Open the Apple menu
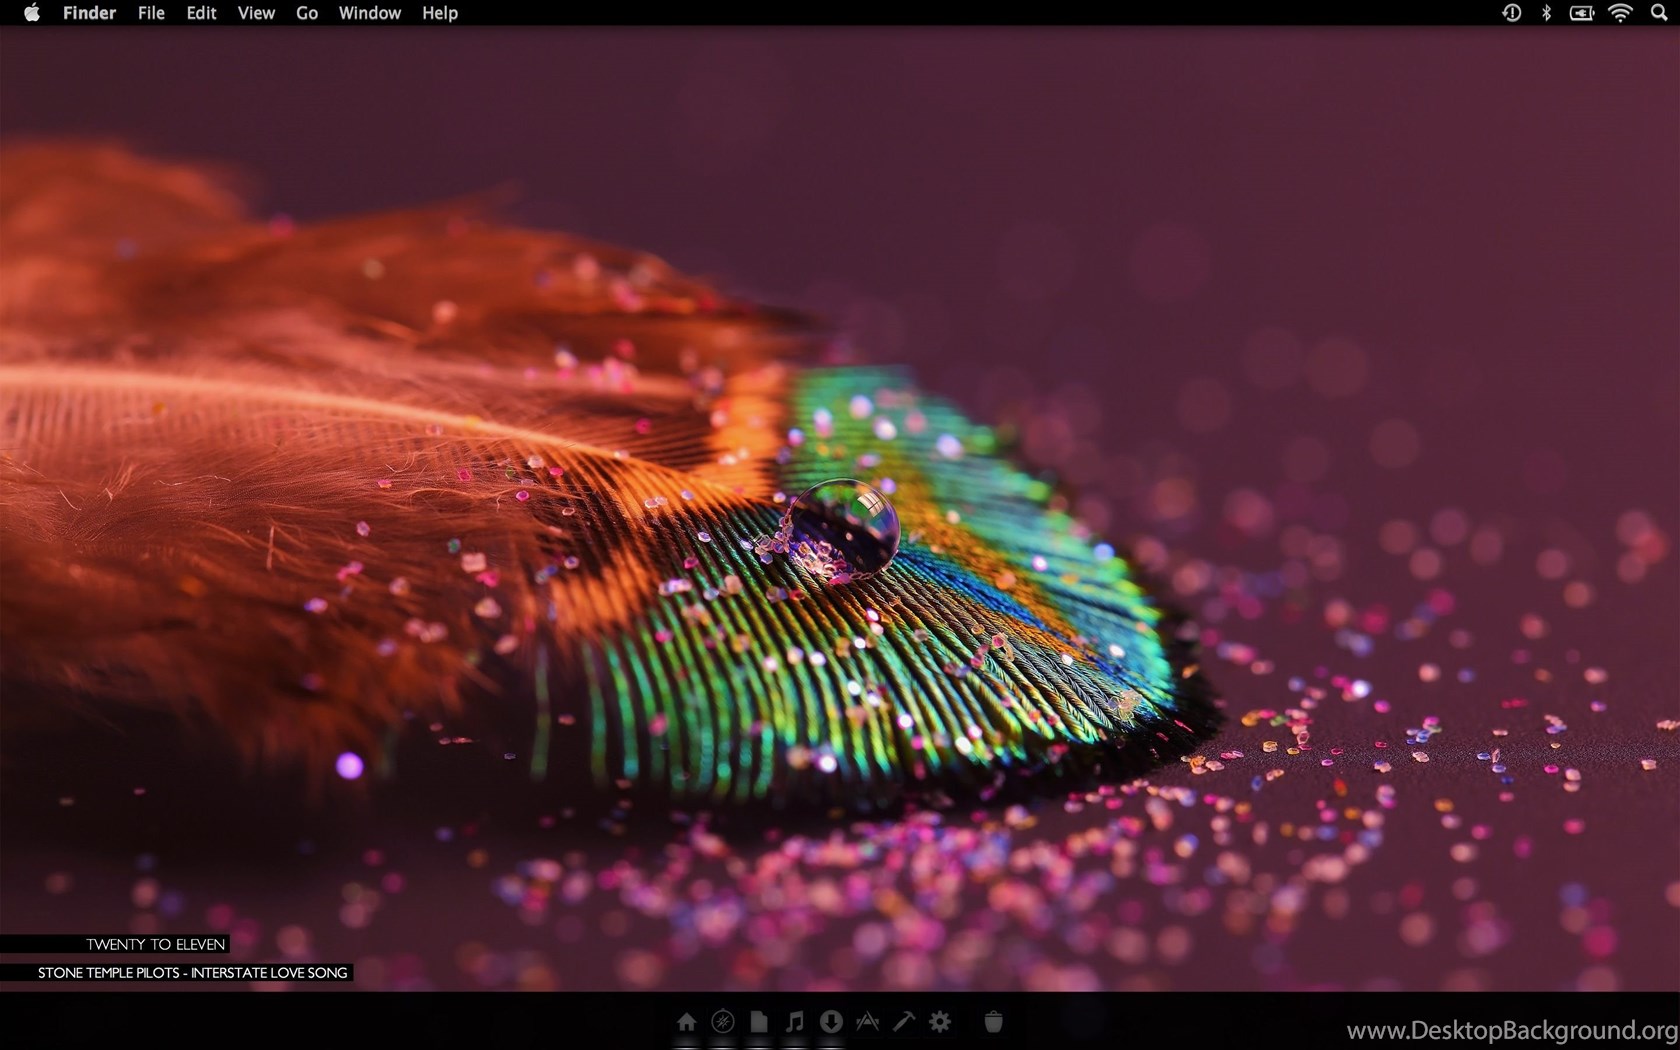Screen dimensions: 1680x1050 31,13
